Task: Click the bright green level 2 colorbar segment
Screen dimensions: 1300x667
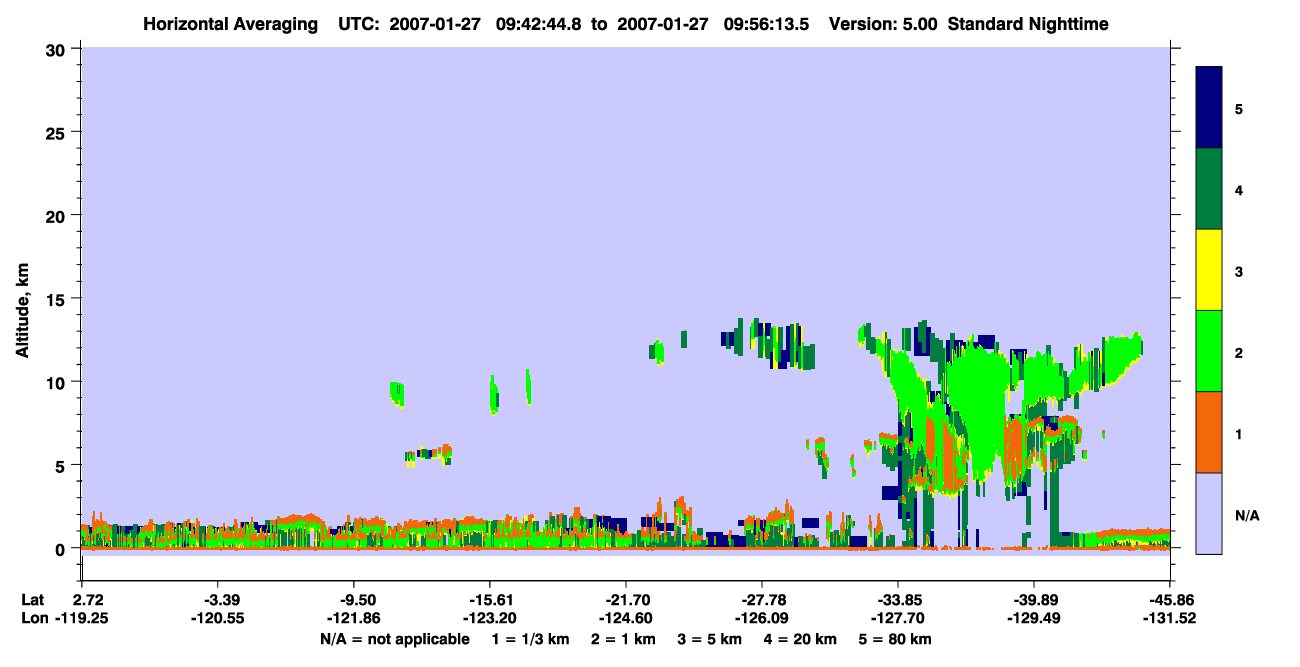Action: coord(1209,351)
